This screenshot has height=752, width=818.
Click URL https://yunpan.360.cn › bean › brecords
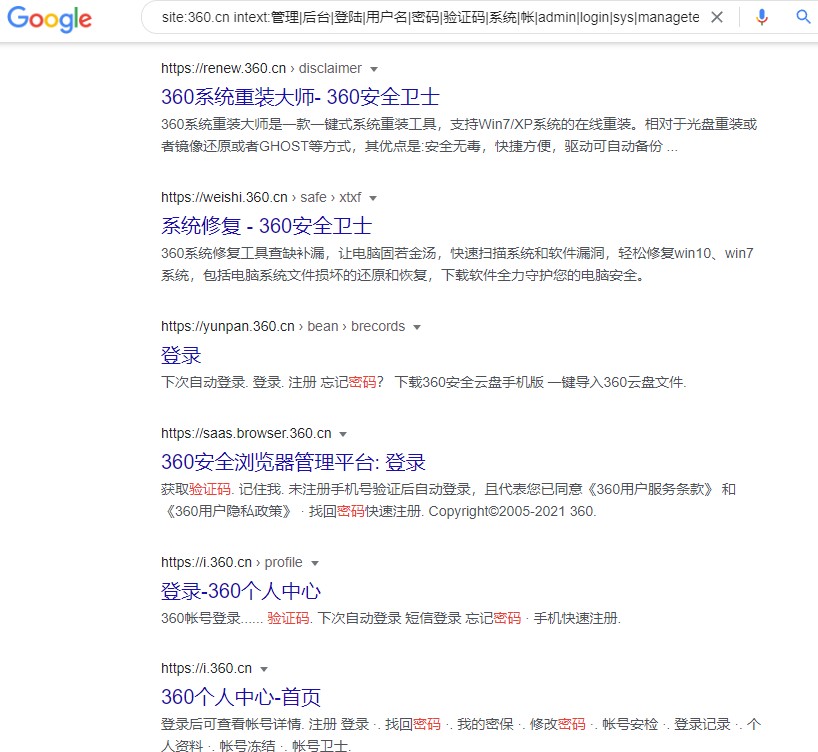click(x=283, y=326)
